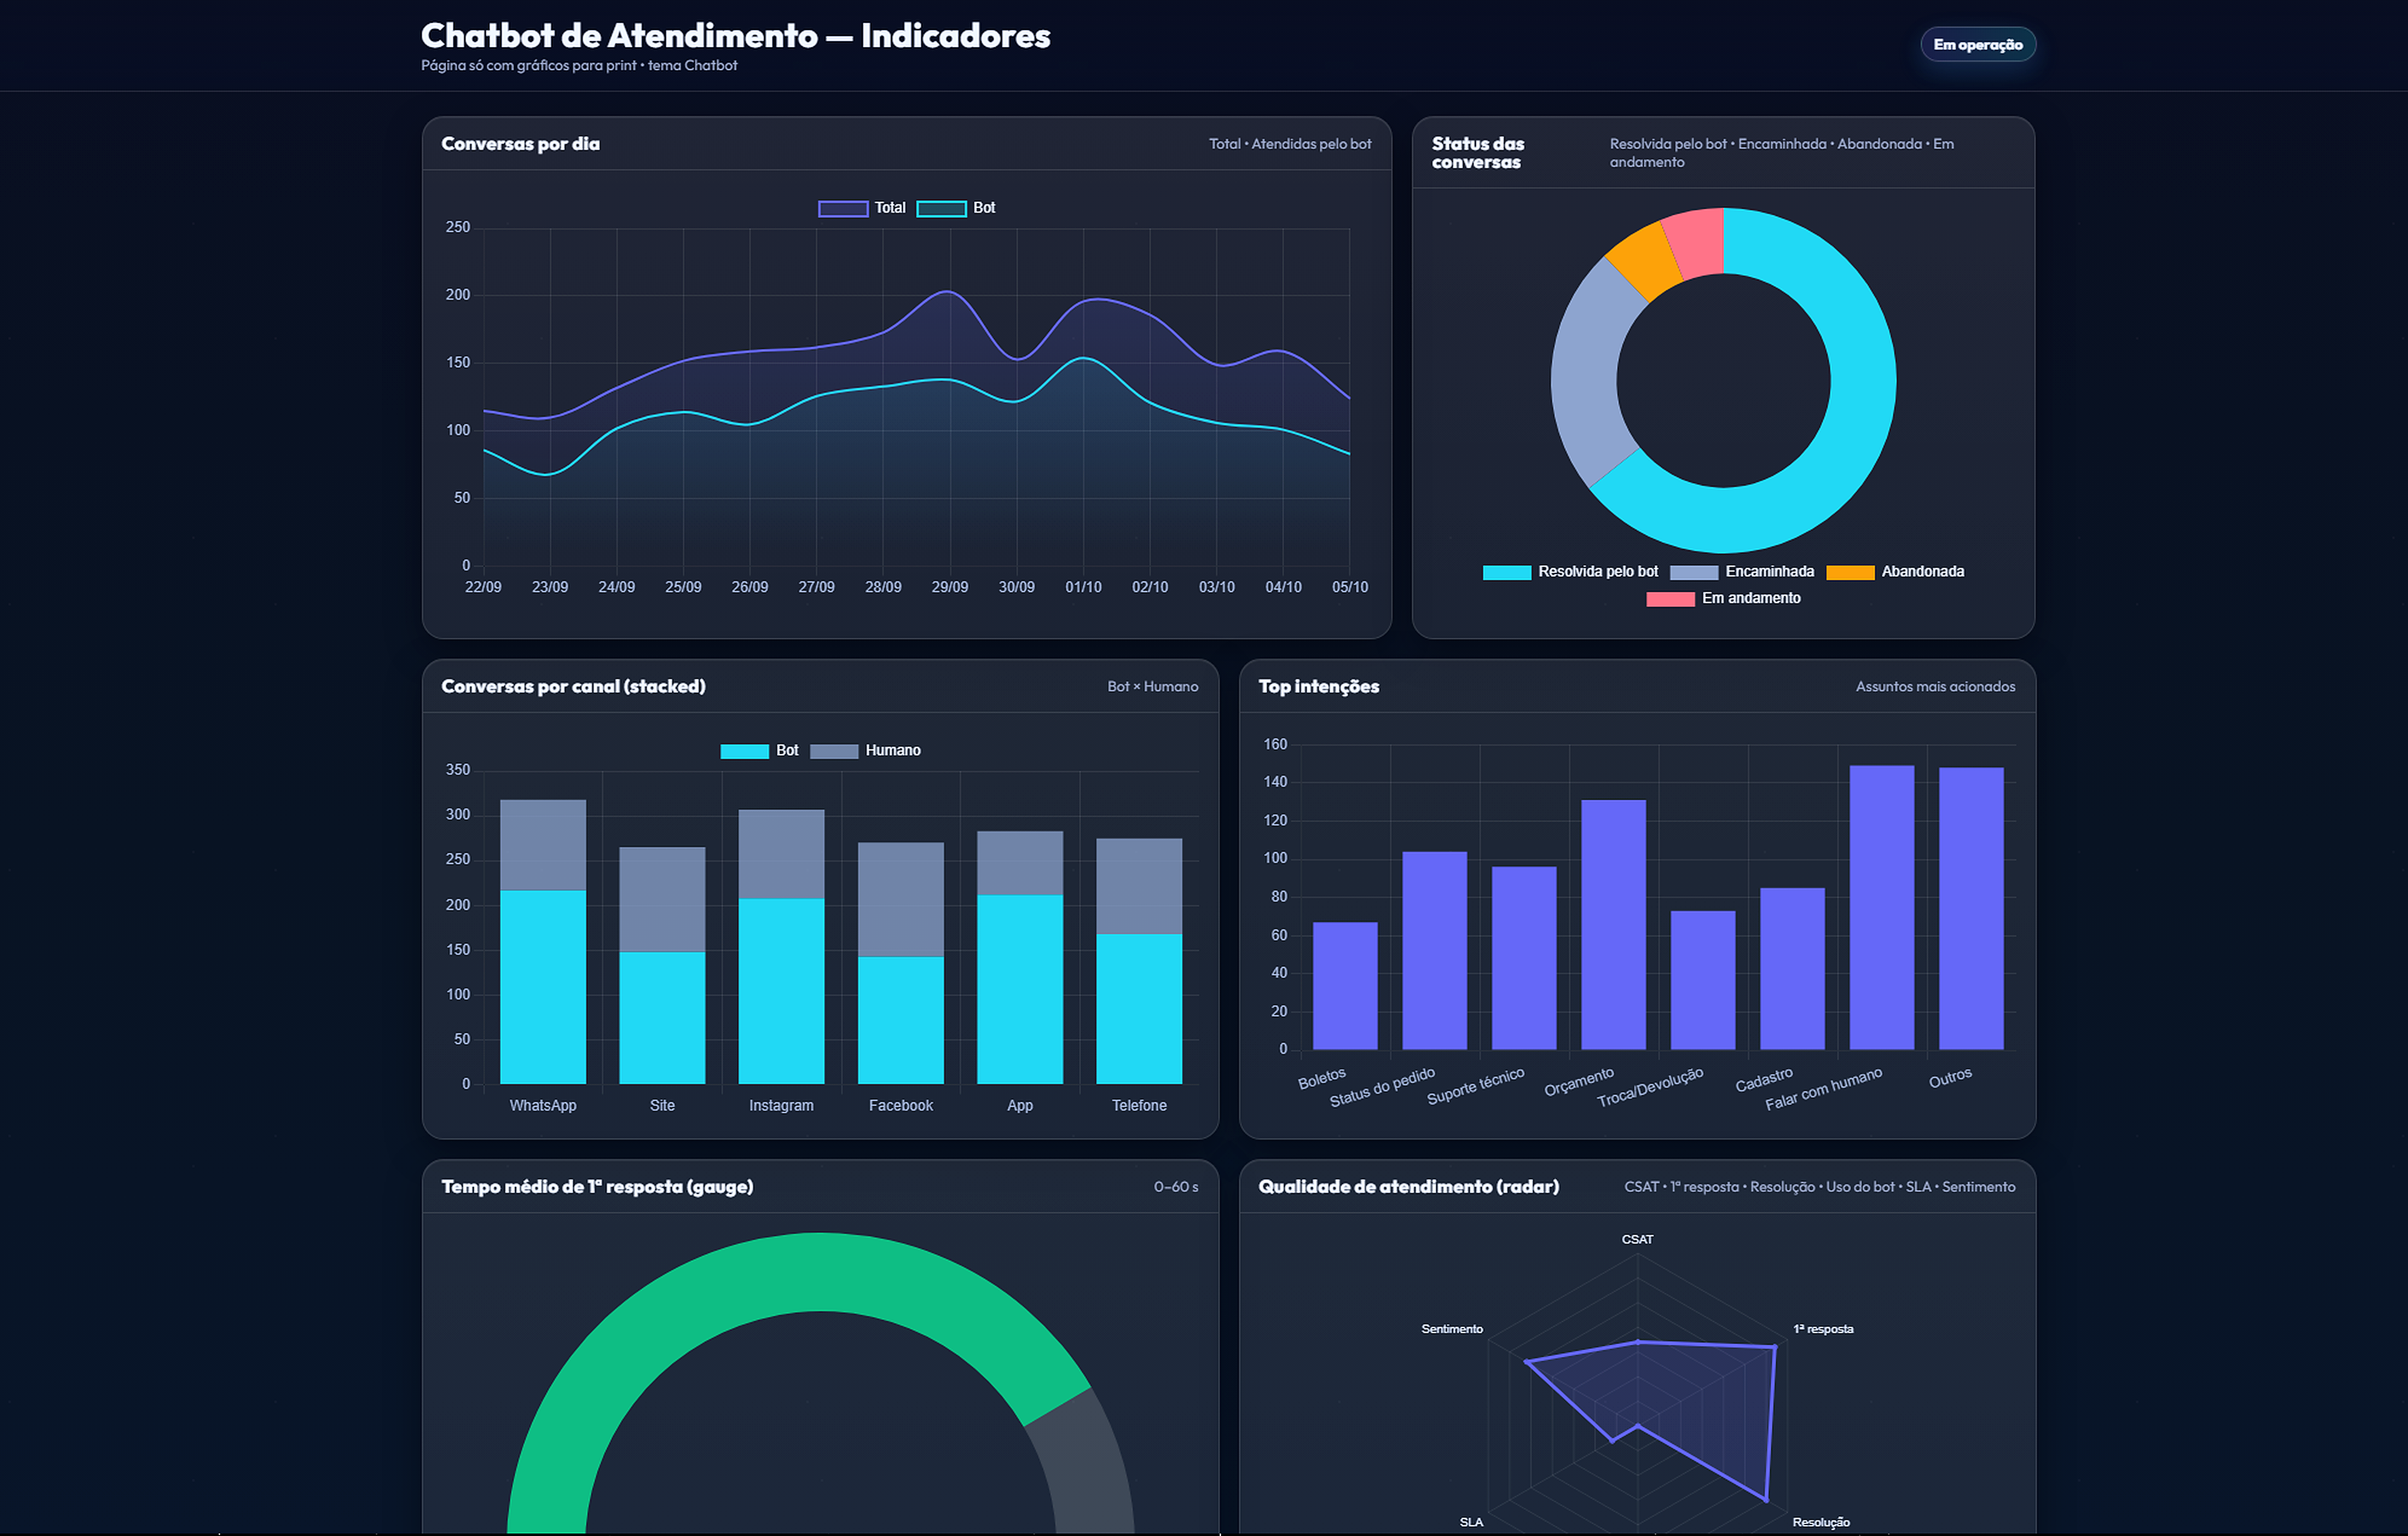Toggle Encaminhada legend swatch
Screen dimensions: 2408x1536
(1694, 572)
